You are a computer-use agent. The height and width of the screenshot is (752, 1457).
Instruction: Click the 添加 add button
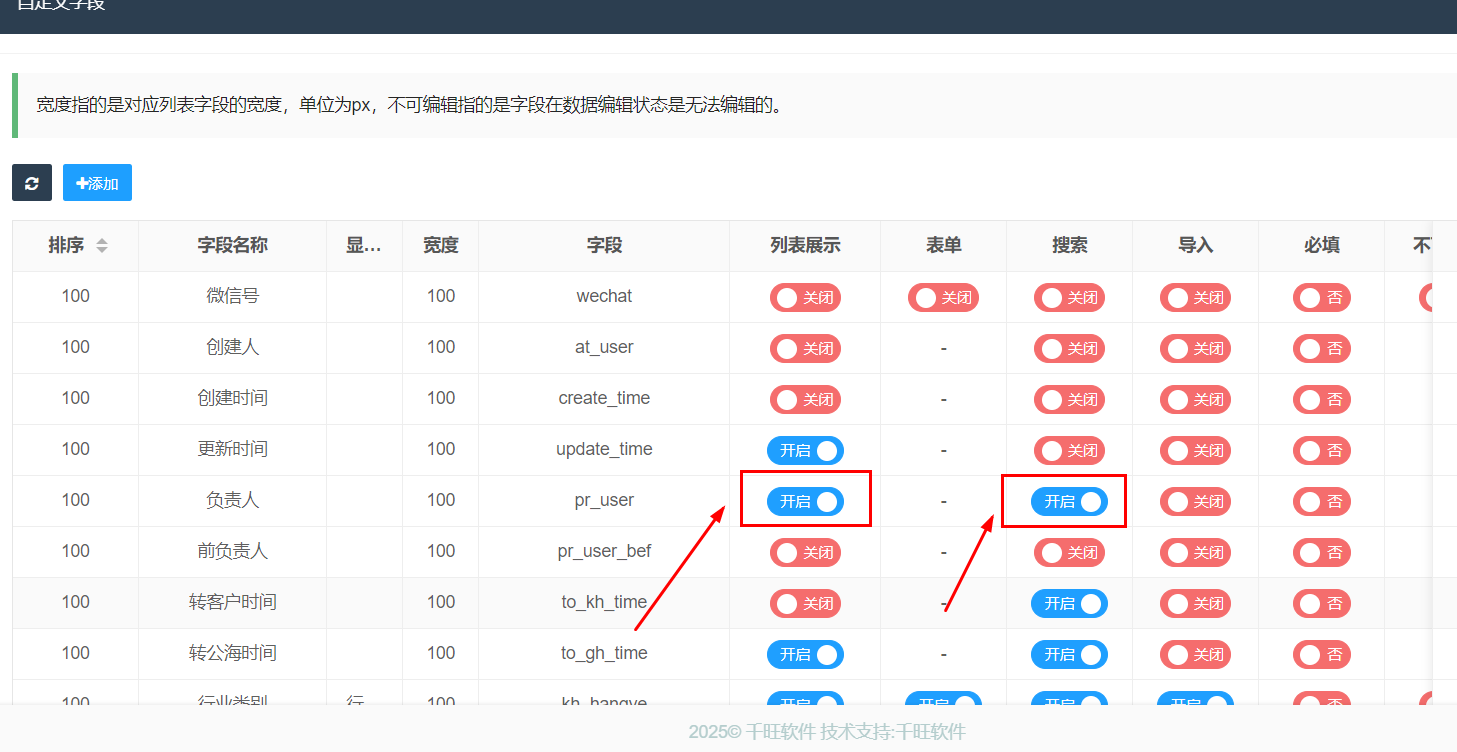97,183
